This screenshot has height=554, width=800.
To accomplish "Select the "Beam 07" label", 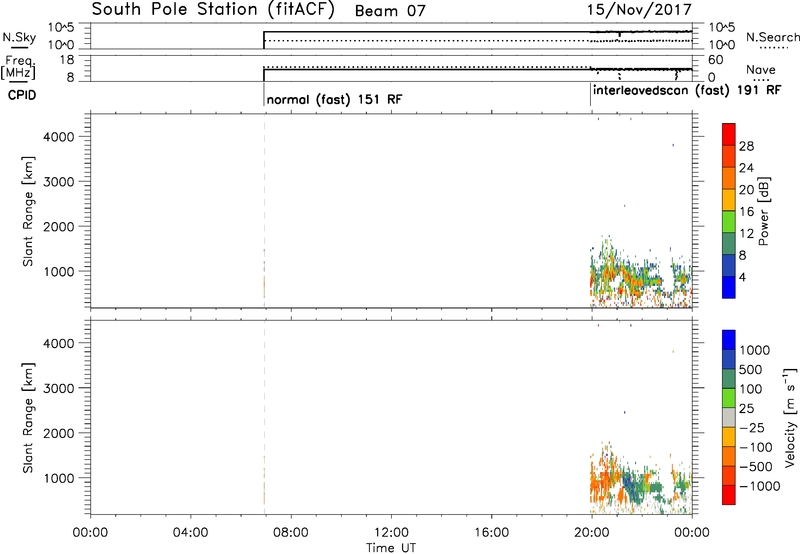I will pyautogui.click(x=390, y=11).
